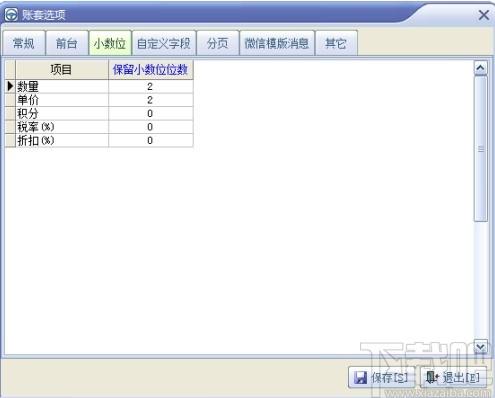Select the 单价 row label
Image resolution: width=495 pixels, height=398 pixels.
click(x=62, y=100)
